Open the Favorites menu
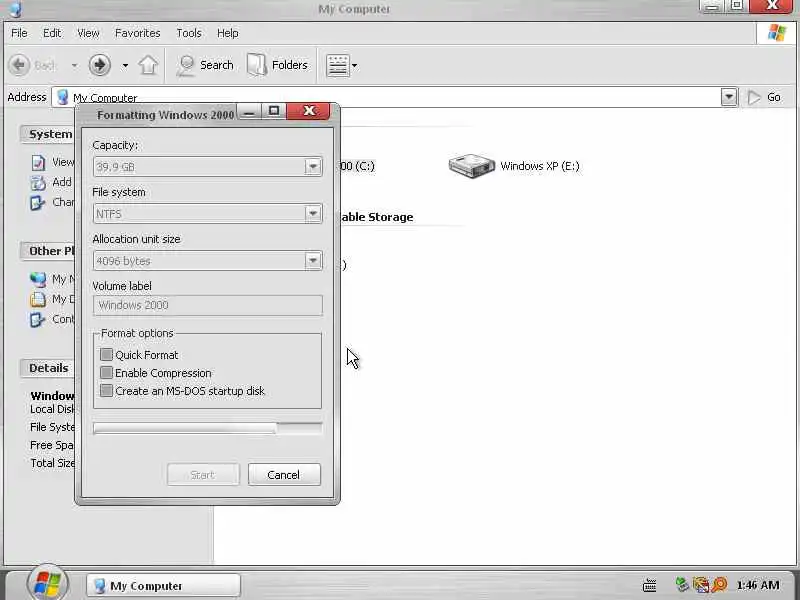The image size is (800, 600). (x=138, y=33)
